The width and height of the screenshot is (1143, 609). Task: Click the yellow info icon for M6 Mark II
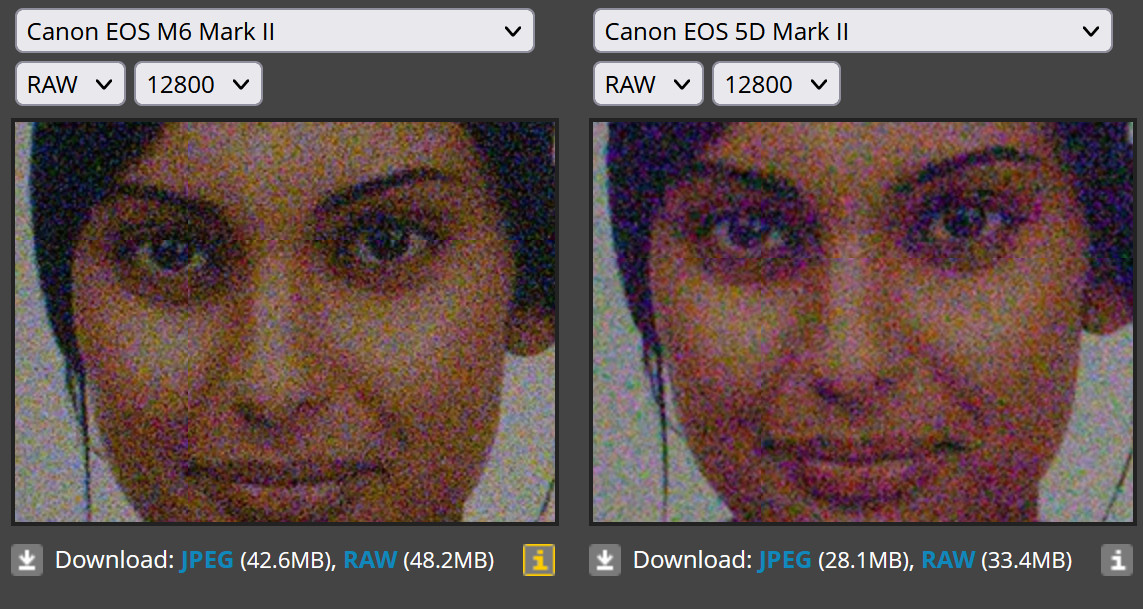[x=539, y=560]
